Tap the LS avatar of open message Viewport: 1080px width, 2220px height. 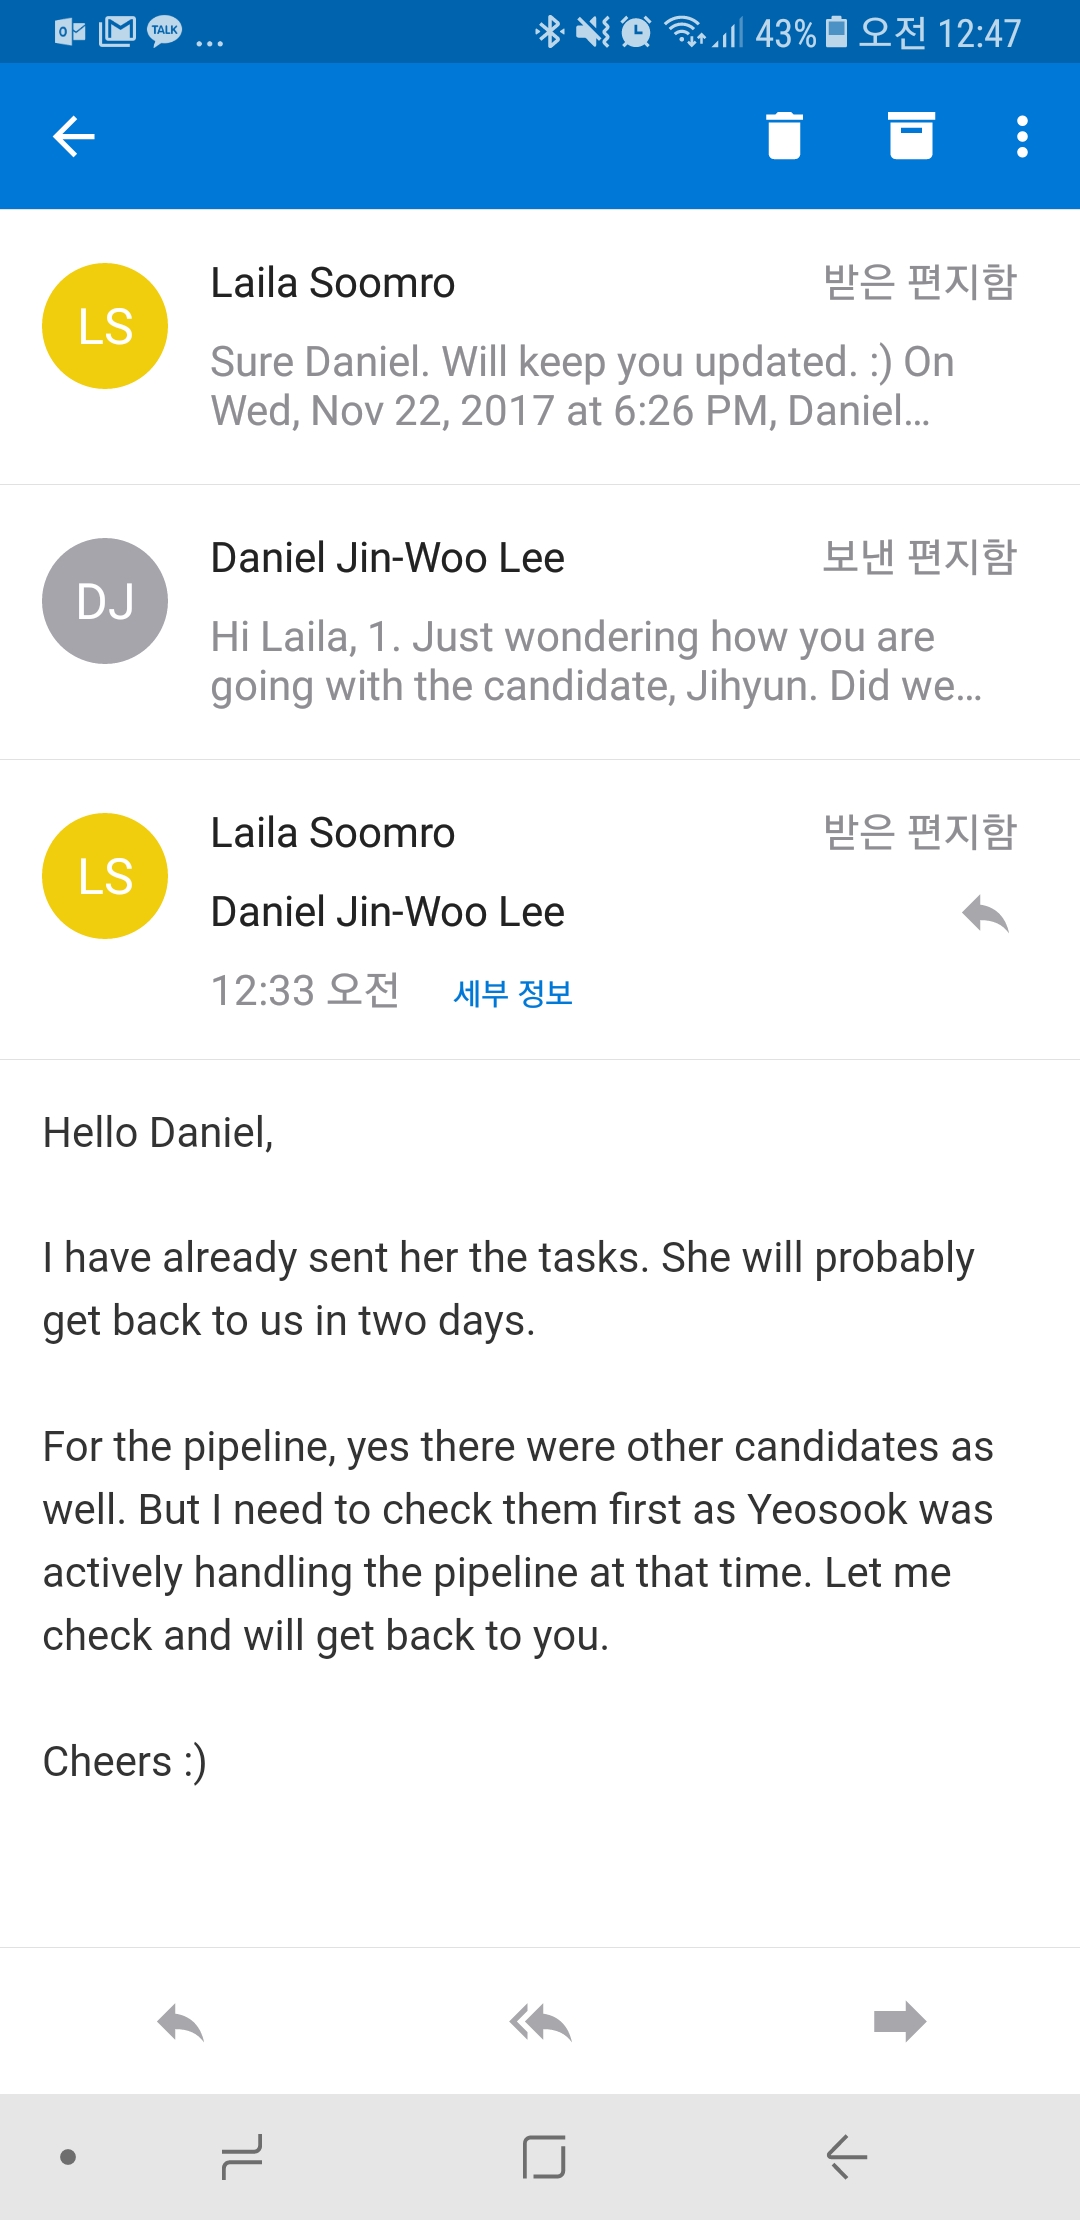tap(105, 876)
